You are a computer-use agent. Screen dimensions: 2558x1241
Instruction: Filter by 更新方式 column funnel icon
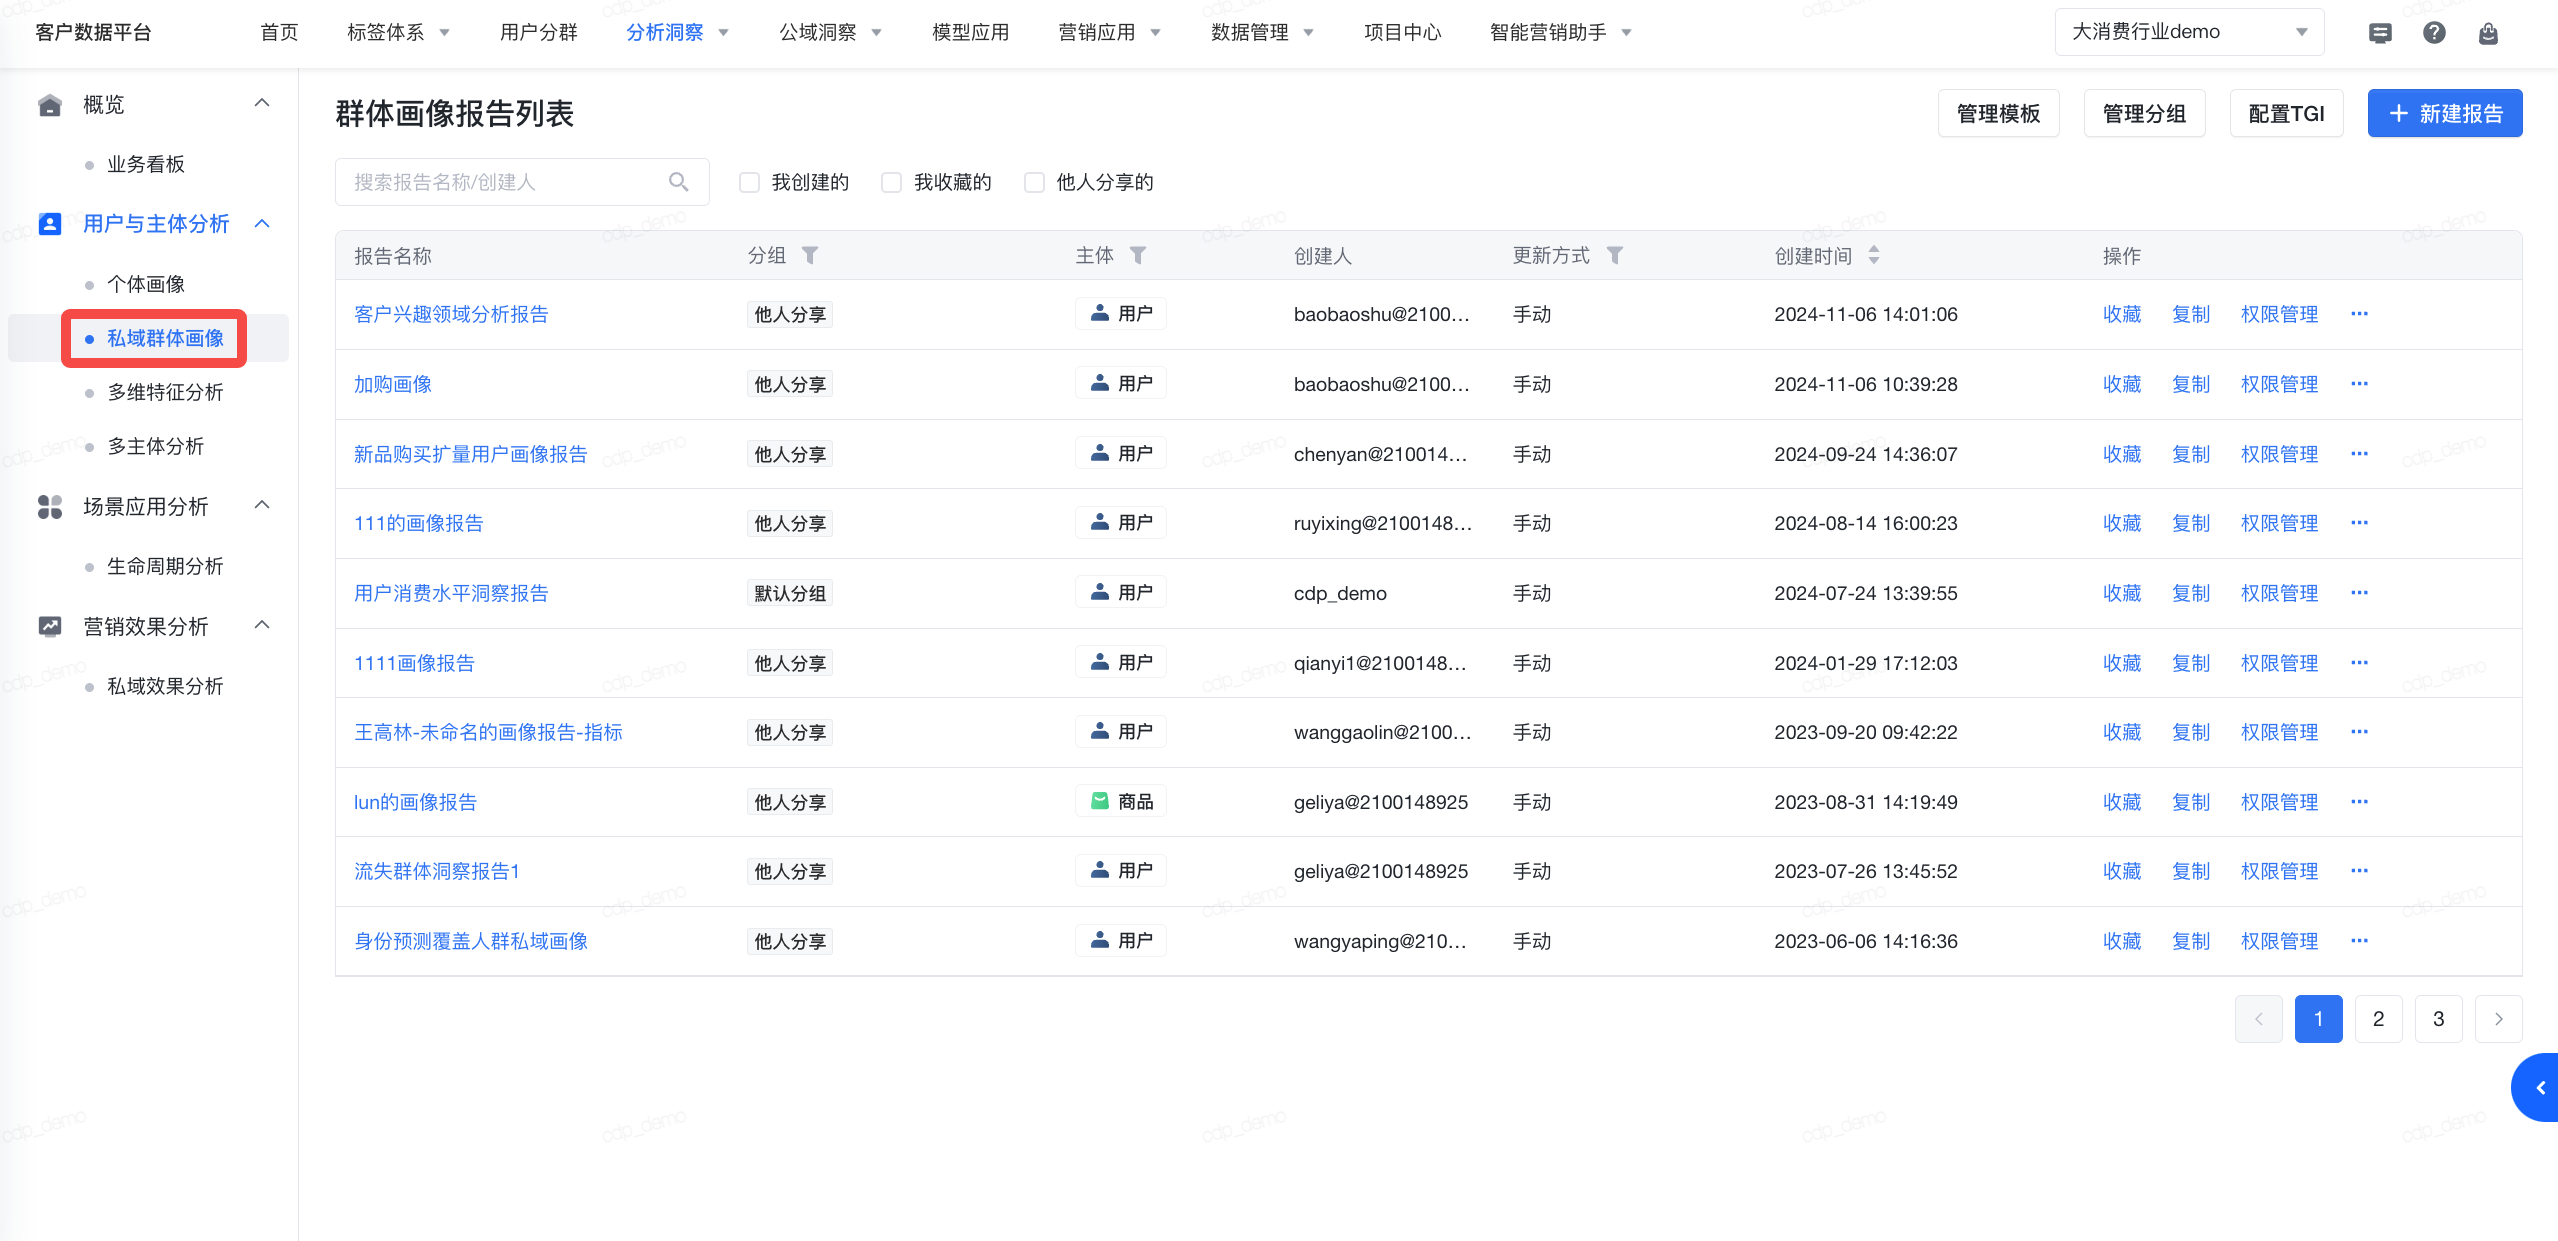coord(1615,256)
